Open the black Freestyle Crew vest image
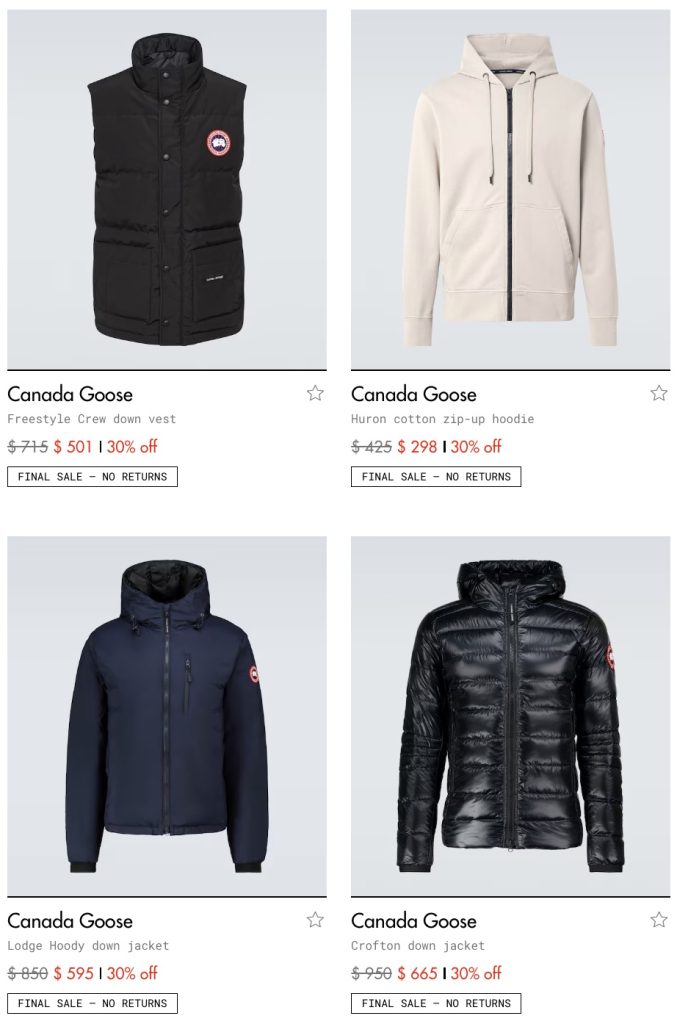This screenshot has width=677, height=1024. click(x=167, y=189)
